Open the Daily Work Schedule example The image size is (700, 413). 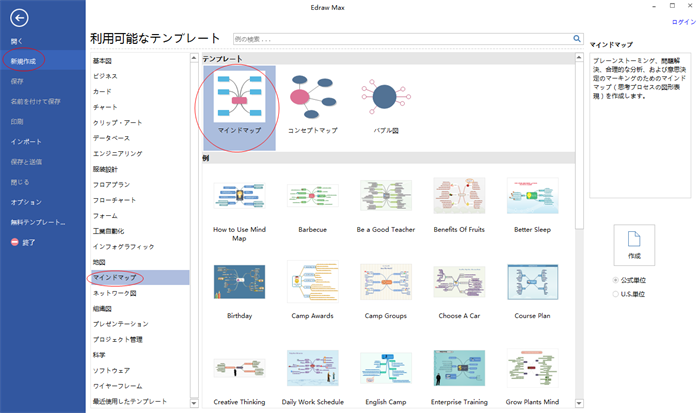click(312, 368)
